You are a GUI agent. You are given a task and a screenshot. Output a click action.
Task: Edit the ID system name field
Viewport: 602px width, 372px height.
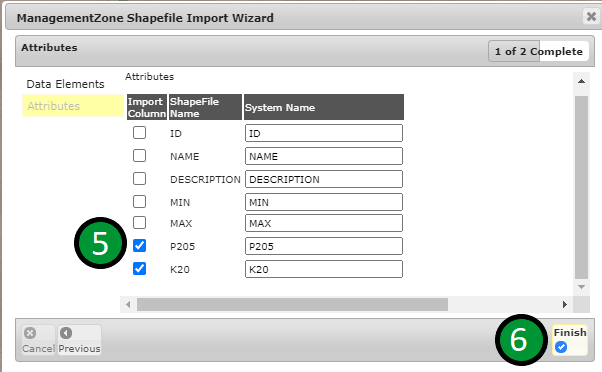point(324,133)
